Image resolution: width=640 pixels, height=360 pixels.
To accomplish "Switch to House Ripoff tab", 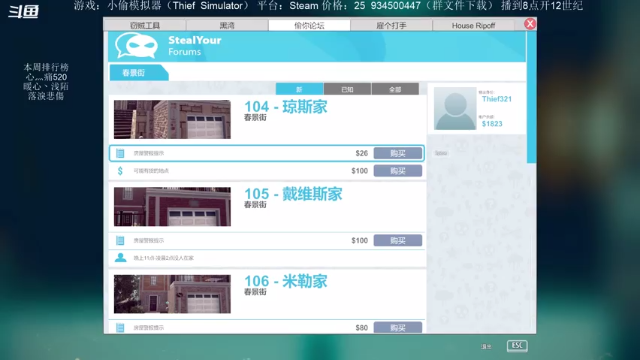I will [473, 25].
